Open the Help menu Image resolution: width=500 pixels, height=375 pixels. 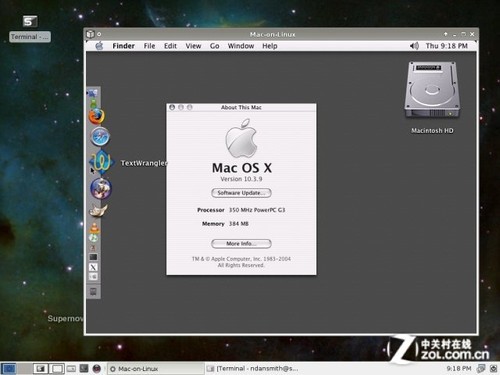270,46
